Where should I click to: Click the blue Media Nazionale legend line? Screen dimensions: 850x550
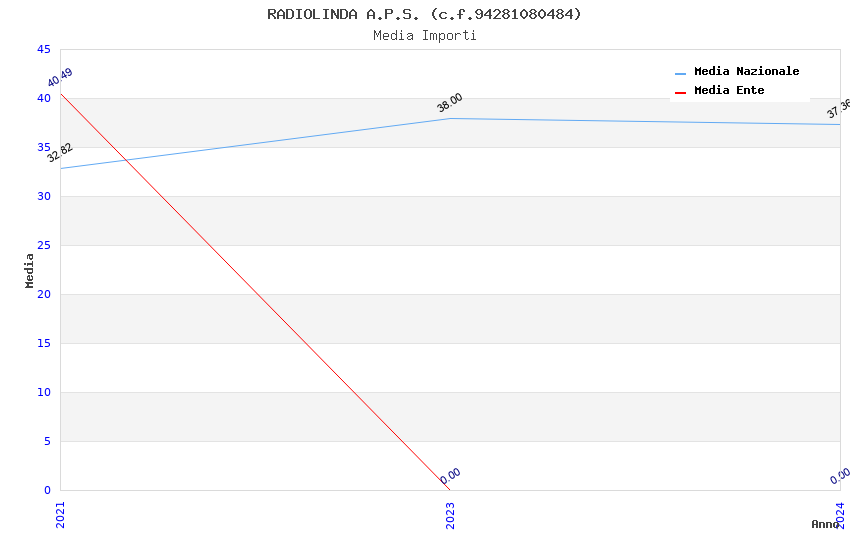click(x=681, y=73)
